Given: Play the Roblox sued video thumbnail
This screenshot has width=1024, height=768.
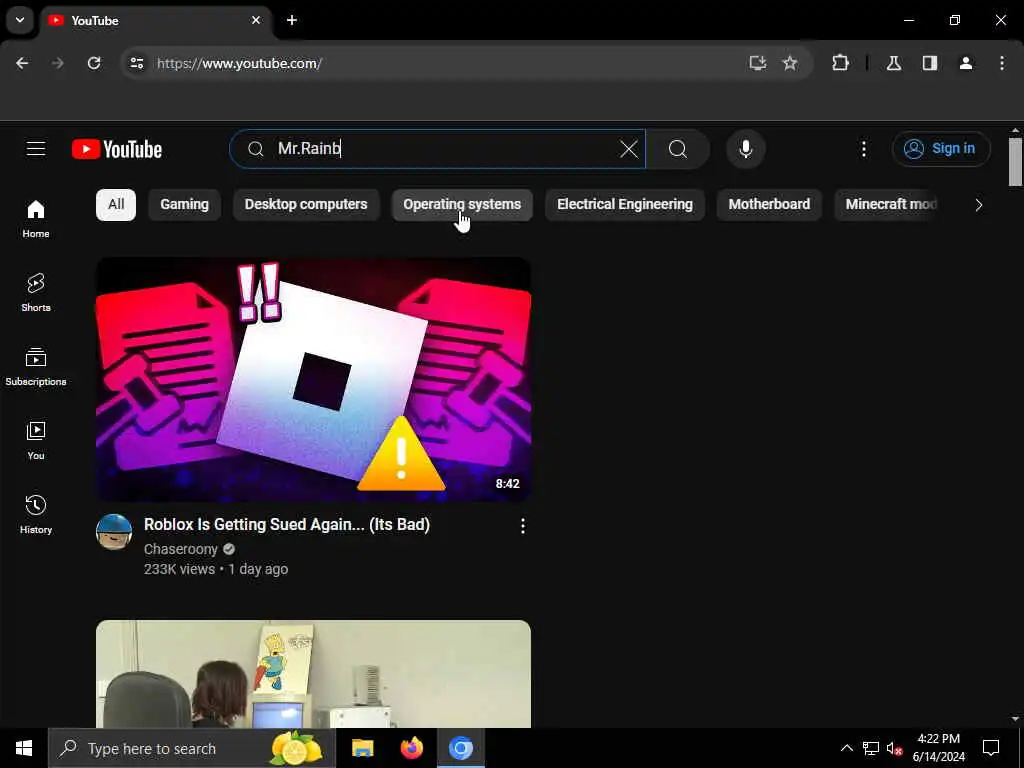Looking at the screenshot, I should (x=313, y=379).
